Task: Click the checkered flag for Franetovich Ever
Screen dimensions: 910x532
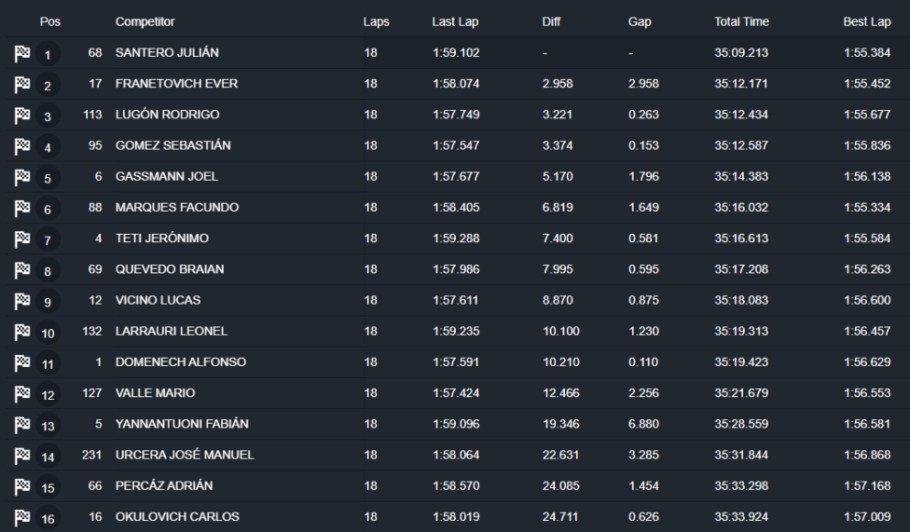Action: tap(22, 84)
